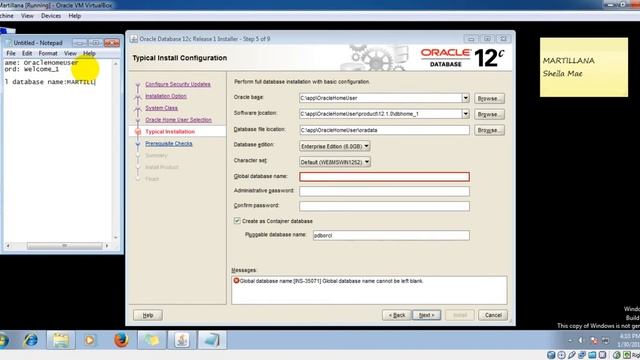This screenshot has height=360, width=640.
Task: Click the Pluggable database name field
Action: coord(391,235)
